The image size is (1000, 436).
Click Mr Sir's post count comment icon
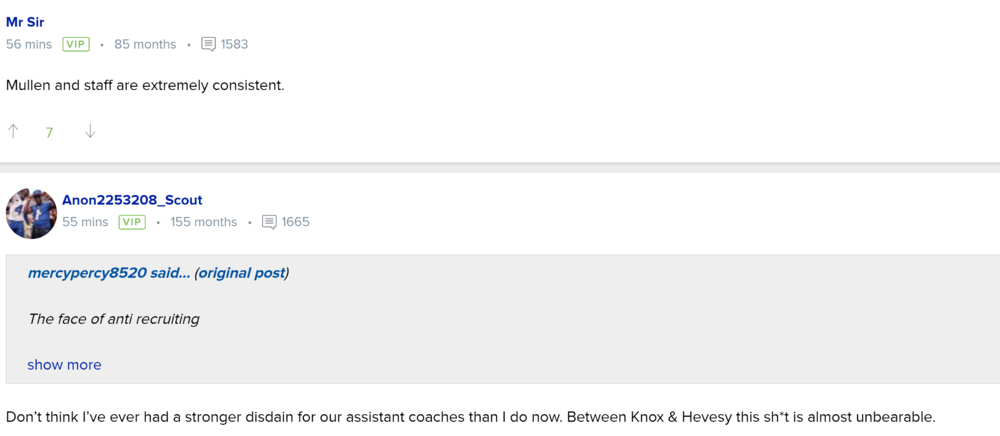[x=208, y=44]
